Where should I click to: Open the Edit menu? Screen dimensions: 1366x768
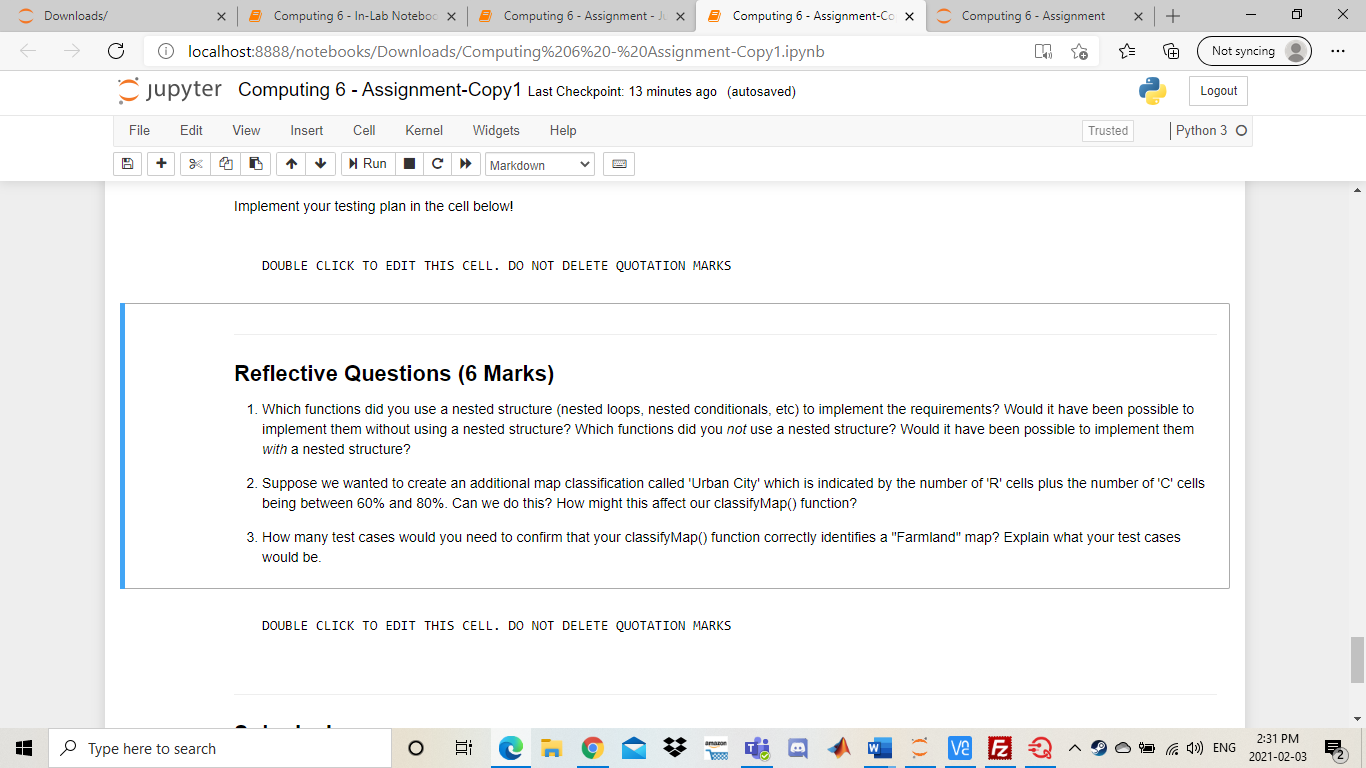(191, 130)
